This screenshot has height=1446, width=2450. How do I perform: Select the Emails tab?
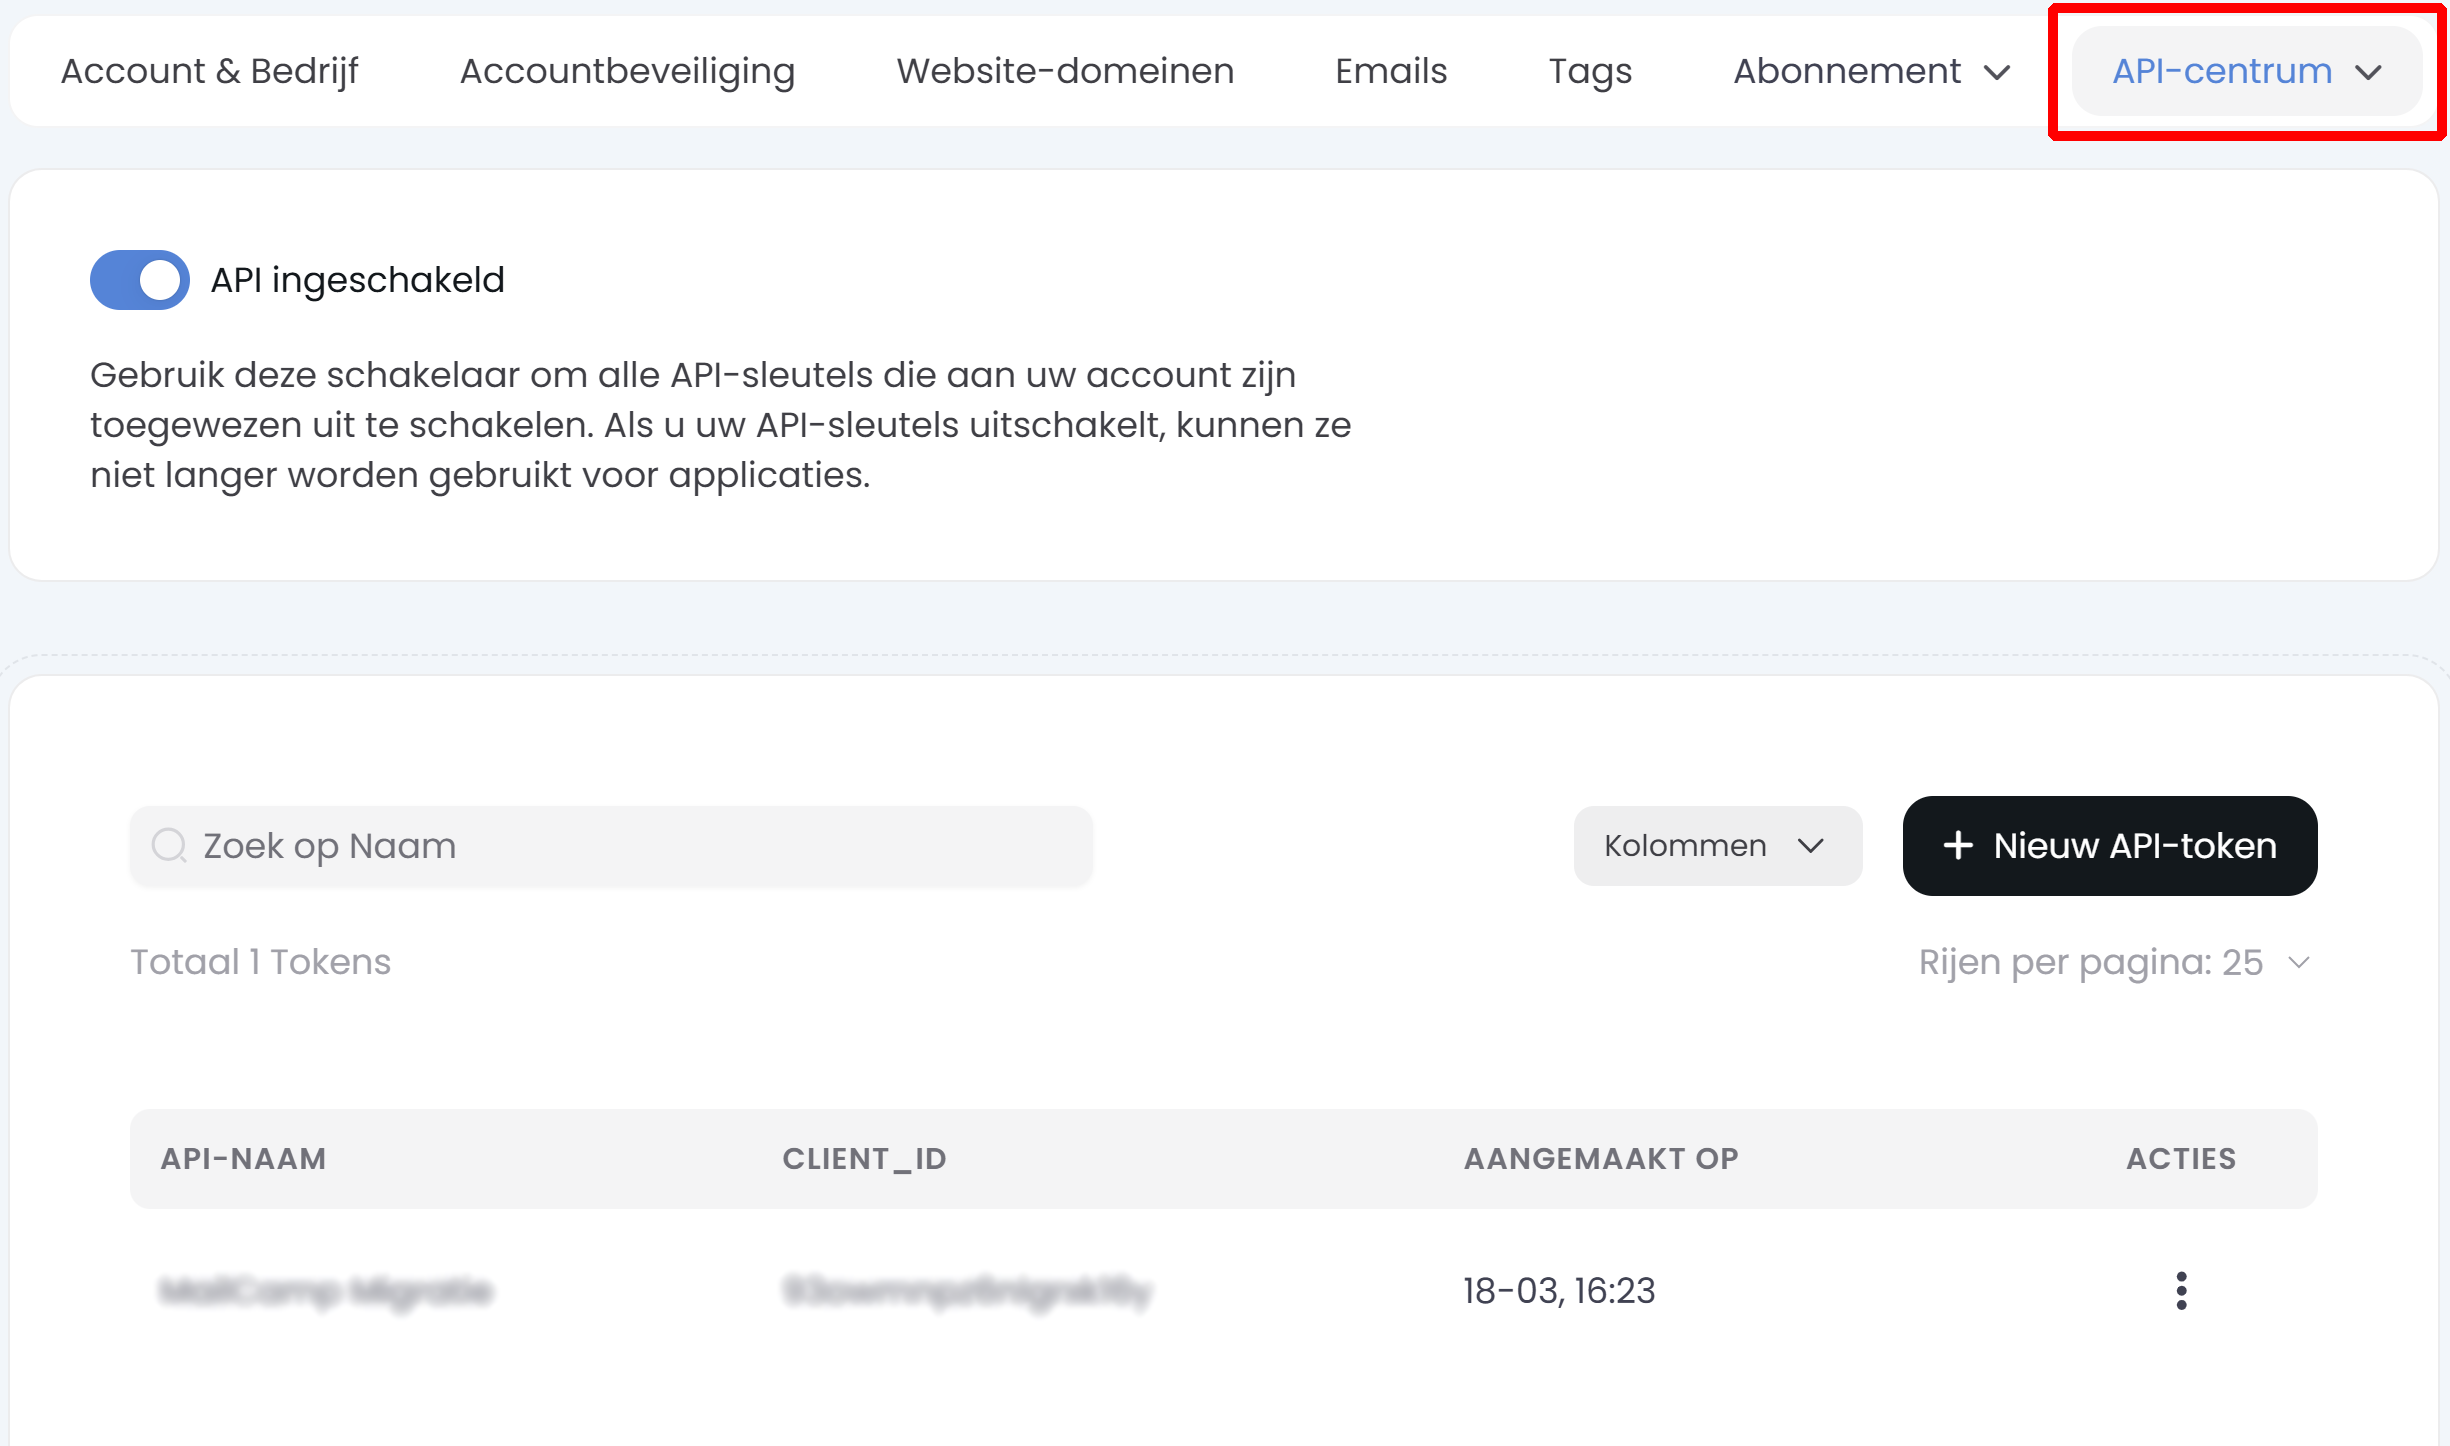1391,71
